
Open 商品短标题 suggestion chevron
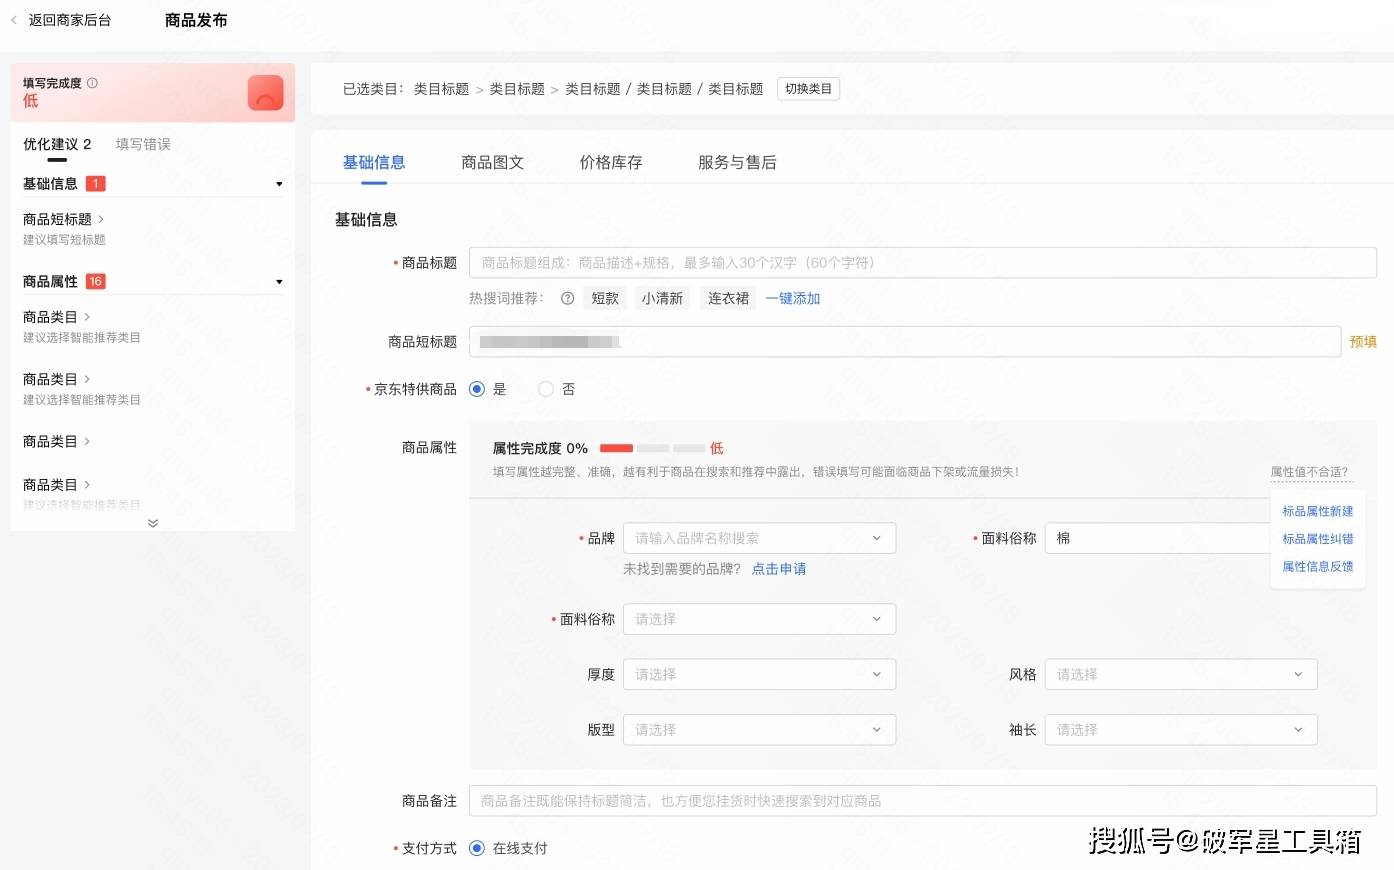point(101,219)
